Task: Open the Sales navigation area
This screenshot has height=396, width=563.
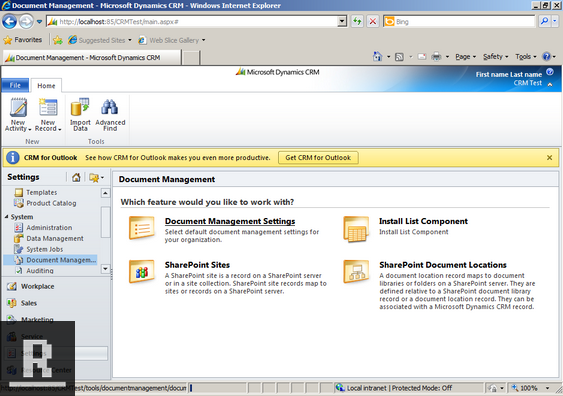Action: [x=29, y=303]
